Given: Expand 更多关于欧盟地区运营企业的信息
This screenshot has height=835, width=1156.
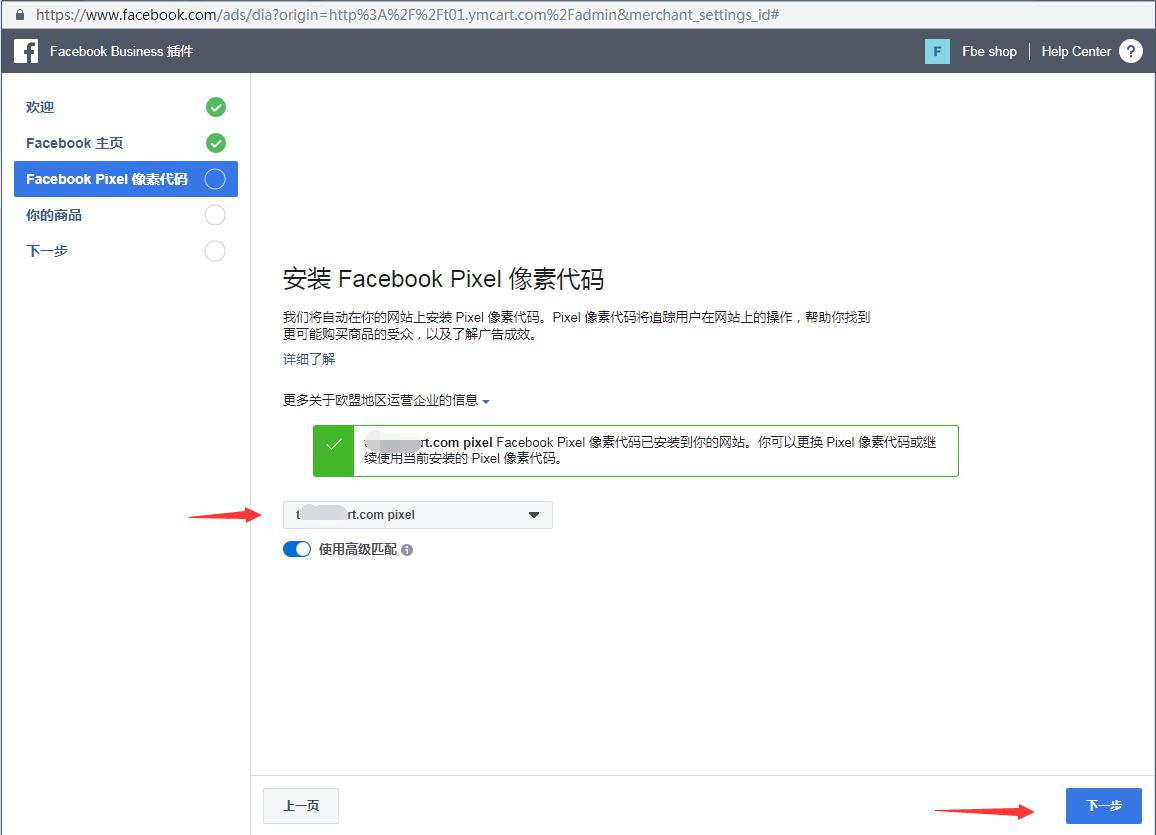Looking at the screenshot, I should coord(386,401).
